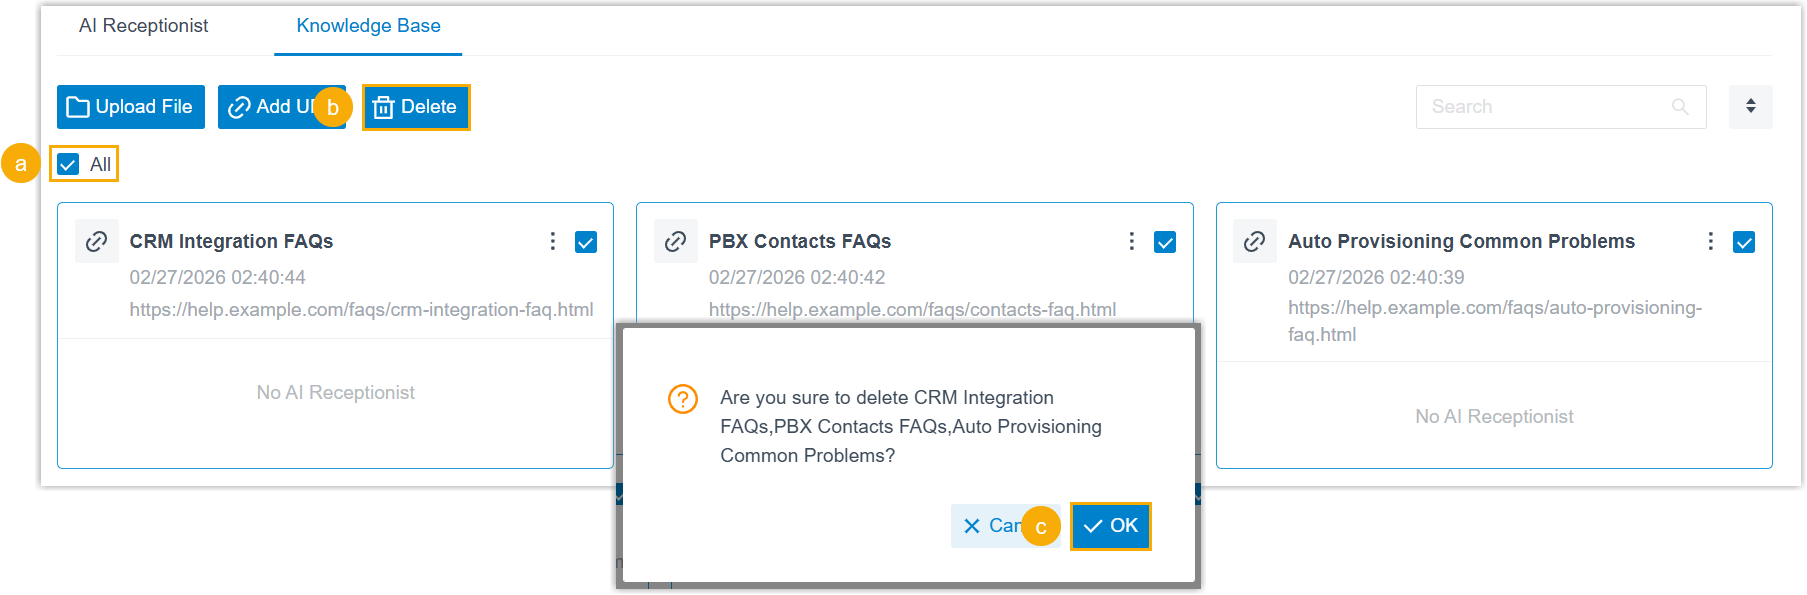Open more options for PBX Contacts FAQs
Screen dimensions: 1807x595
point(1132,241)
